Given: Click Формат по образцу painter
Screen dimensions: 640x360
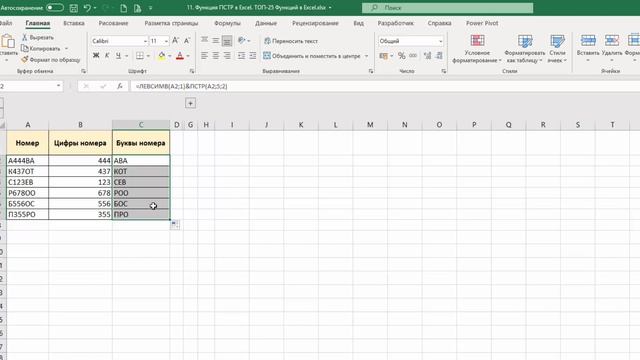Looking at the screenshot, I should 51,60.
